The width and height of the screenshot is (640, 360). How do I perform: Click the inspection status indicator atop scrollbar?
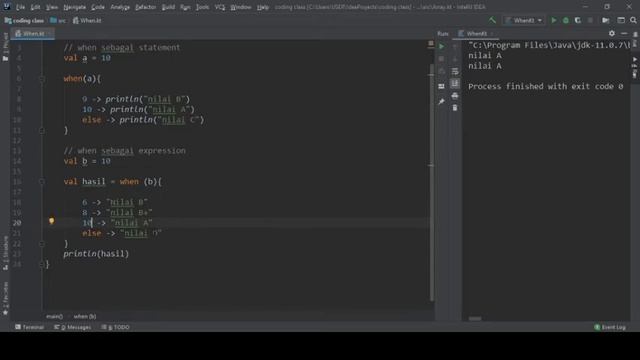tap(431, 43)
